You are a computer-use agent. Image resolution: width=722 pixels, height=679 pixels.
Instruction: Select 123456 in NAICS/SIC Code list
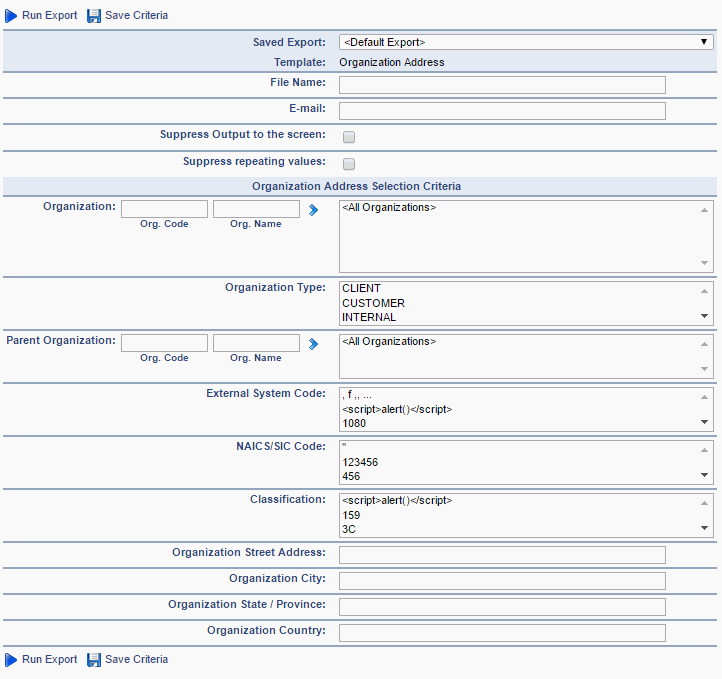[x=360, y=462]
